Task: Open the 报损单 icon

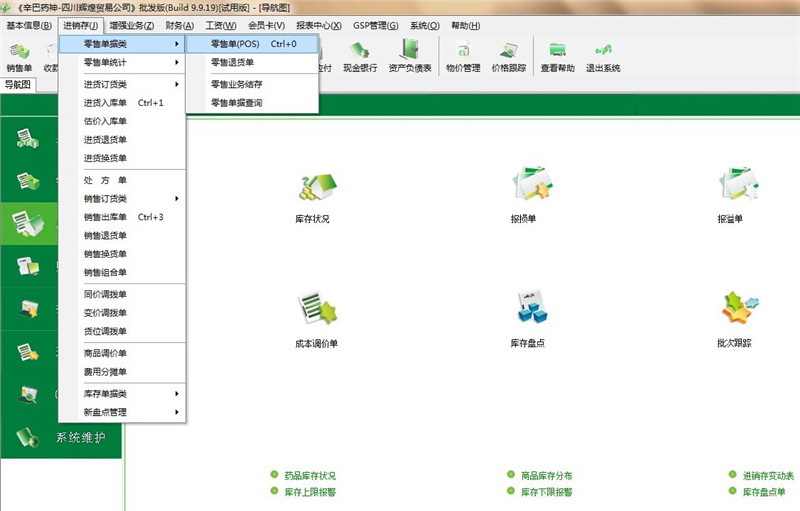Action: (533, 184)
